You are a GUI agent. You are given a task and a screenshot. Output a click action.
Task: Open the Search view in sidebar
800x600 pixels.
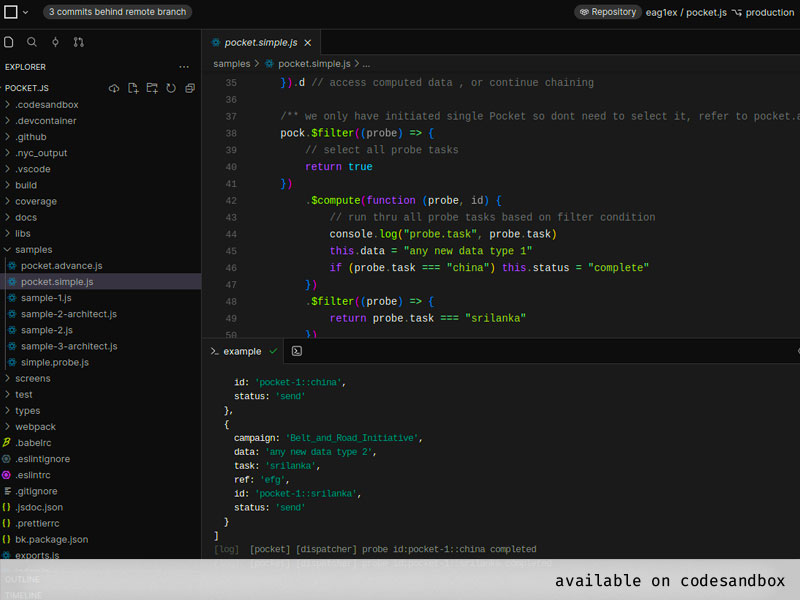coord(32,42)
